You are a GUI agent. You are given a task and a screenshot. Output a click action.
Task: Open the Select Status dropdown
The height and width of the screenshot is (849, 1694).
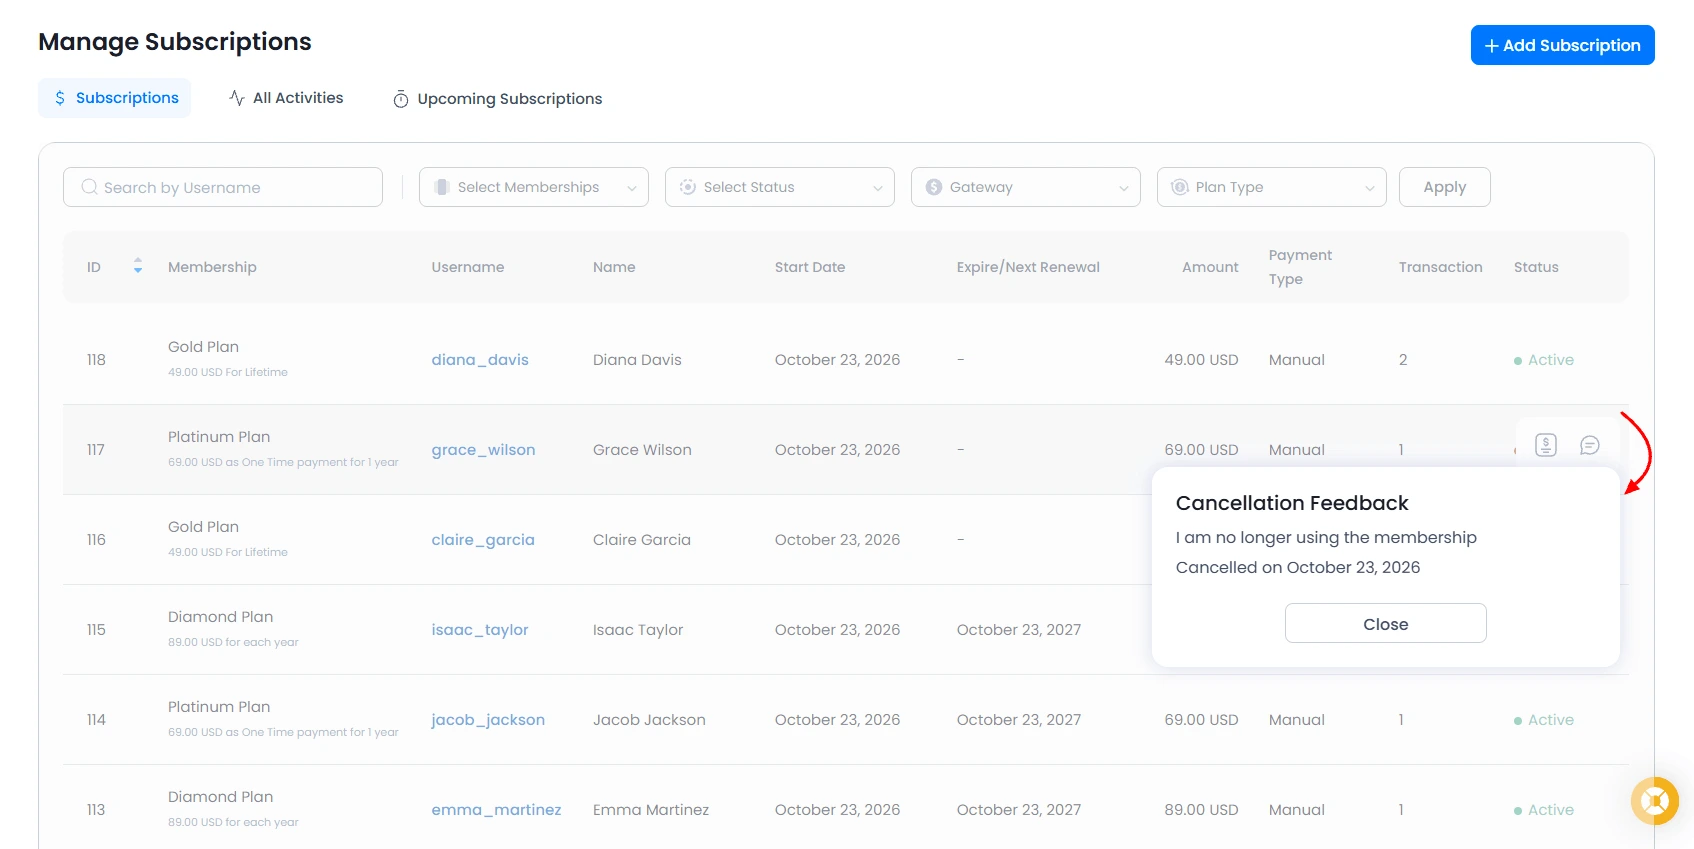[x=780, y=187]
